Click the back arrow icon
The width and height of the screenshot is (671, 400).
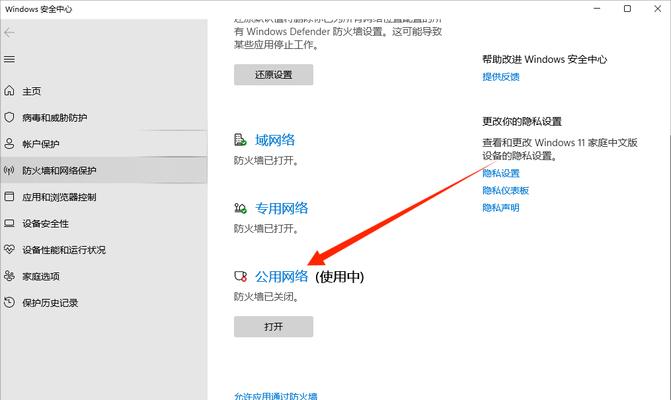9,33
